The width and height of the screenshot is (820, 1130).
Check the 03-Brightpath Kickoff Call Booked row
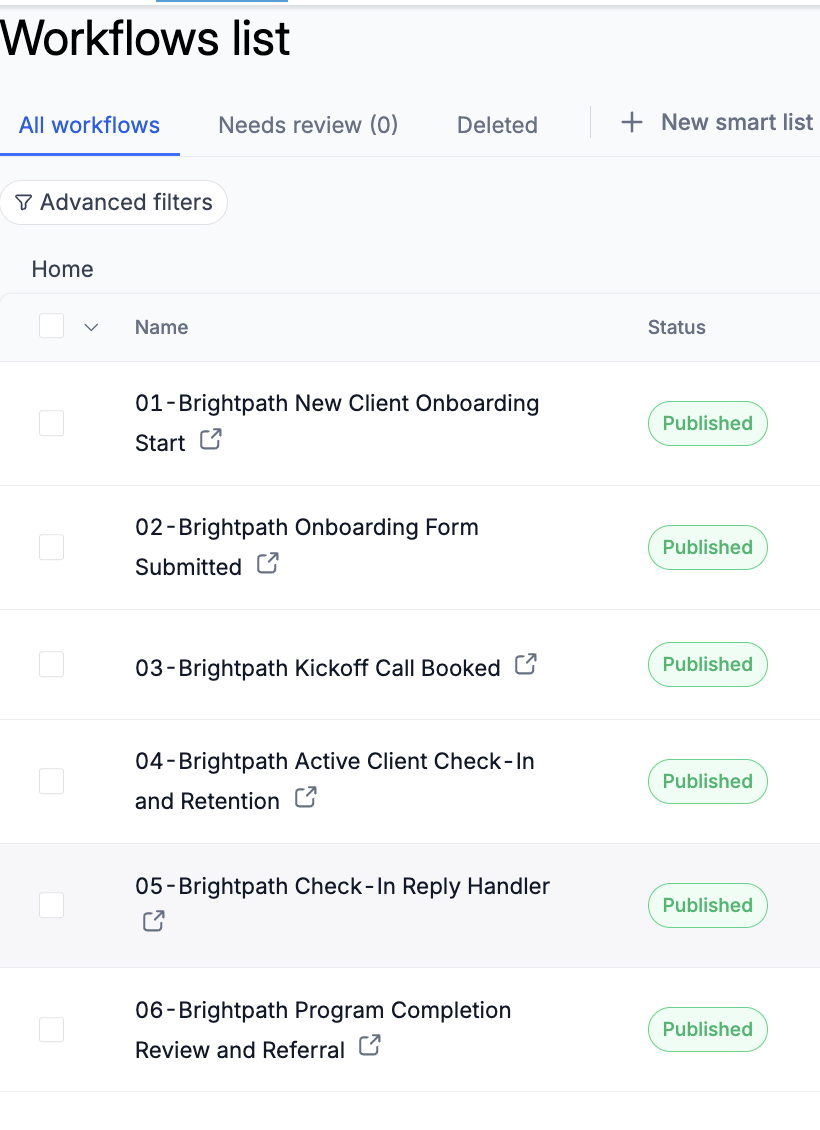pos(51,664)
